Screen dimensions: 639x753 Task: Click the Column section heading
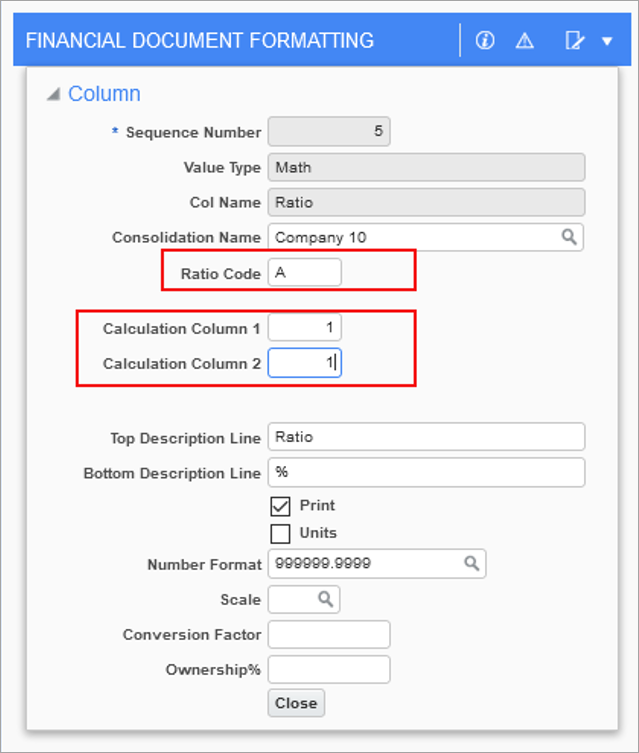[x=104, y=94]
